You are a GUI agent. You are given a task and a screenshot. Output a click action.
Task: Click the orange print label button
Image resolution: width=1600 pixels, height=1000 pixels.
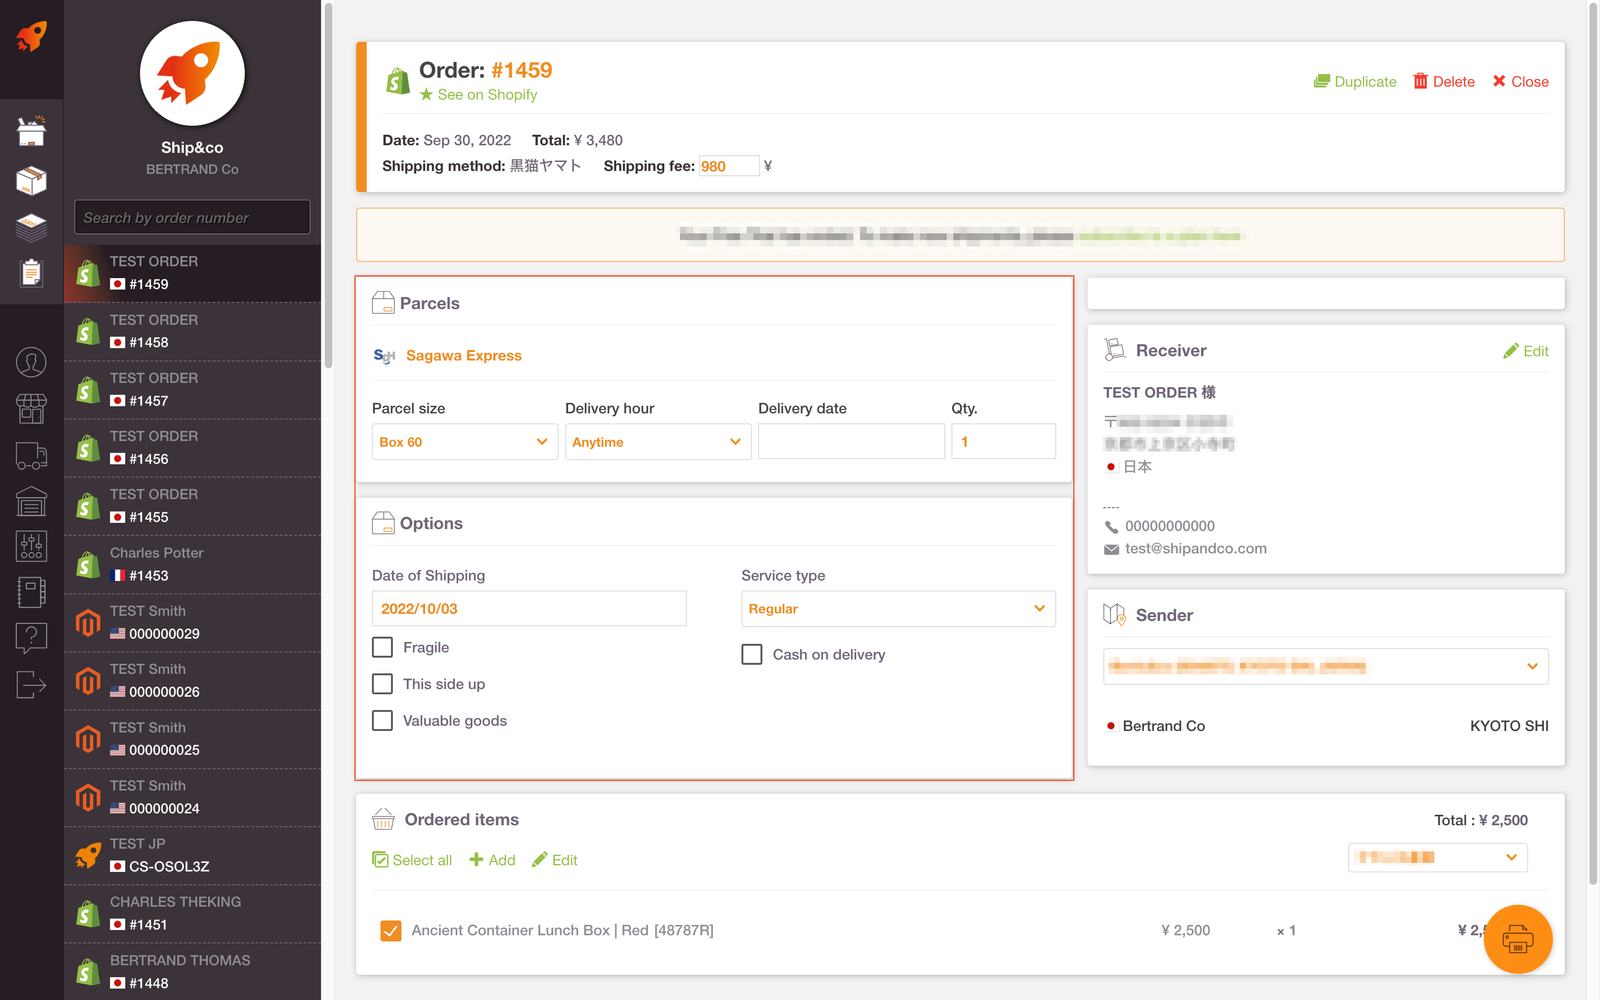[1517, 939]
